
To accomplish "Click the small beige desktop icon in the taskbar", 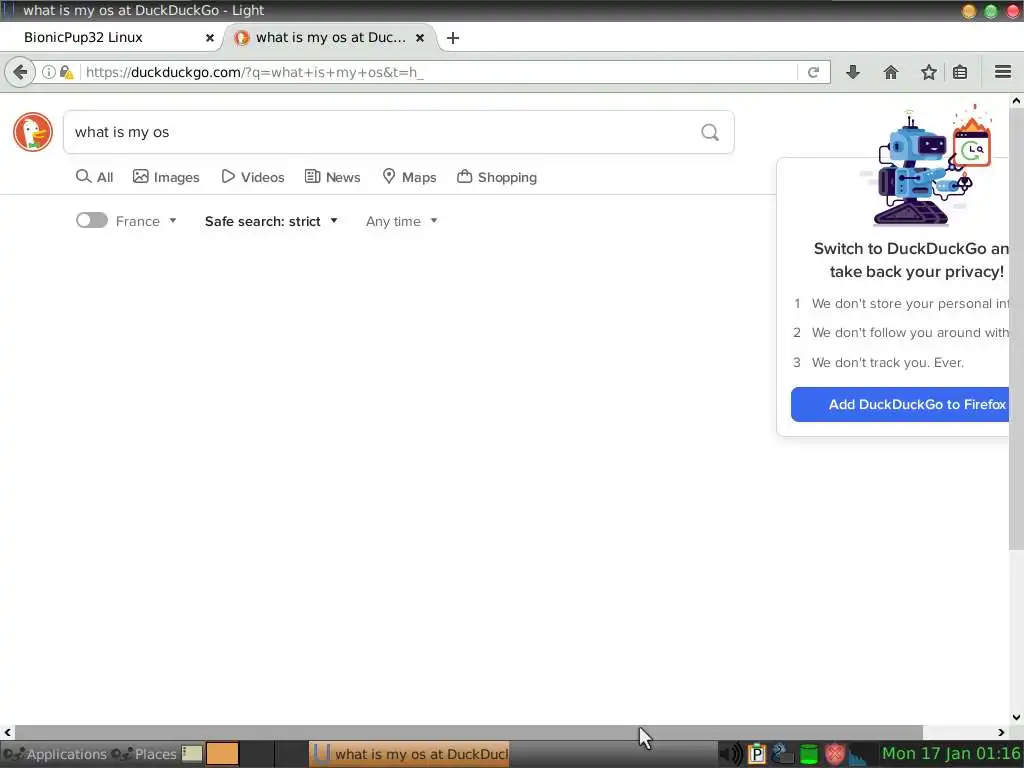I will tap(192, 754).
